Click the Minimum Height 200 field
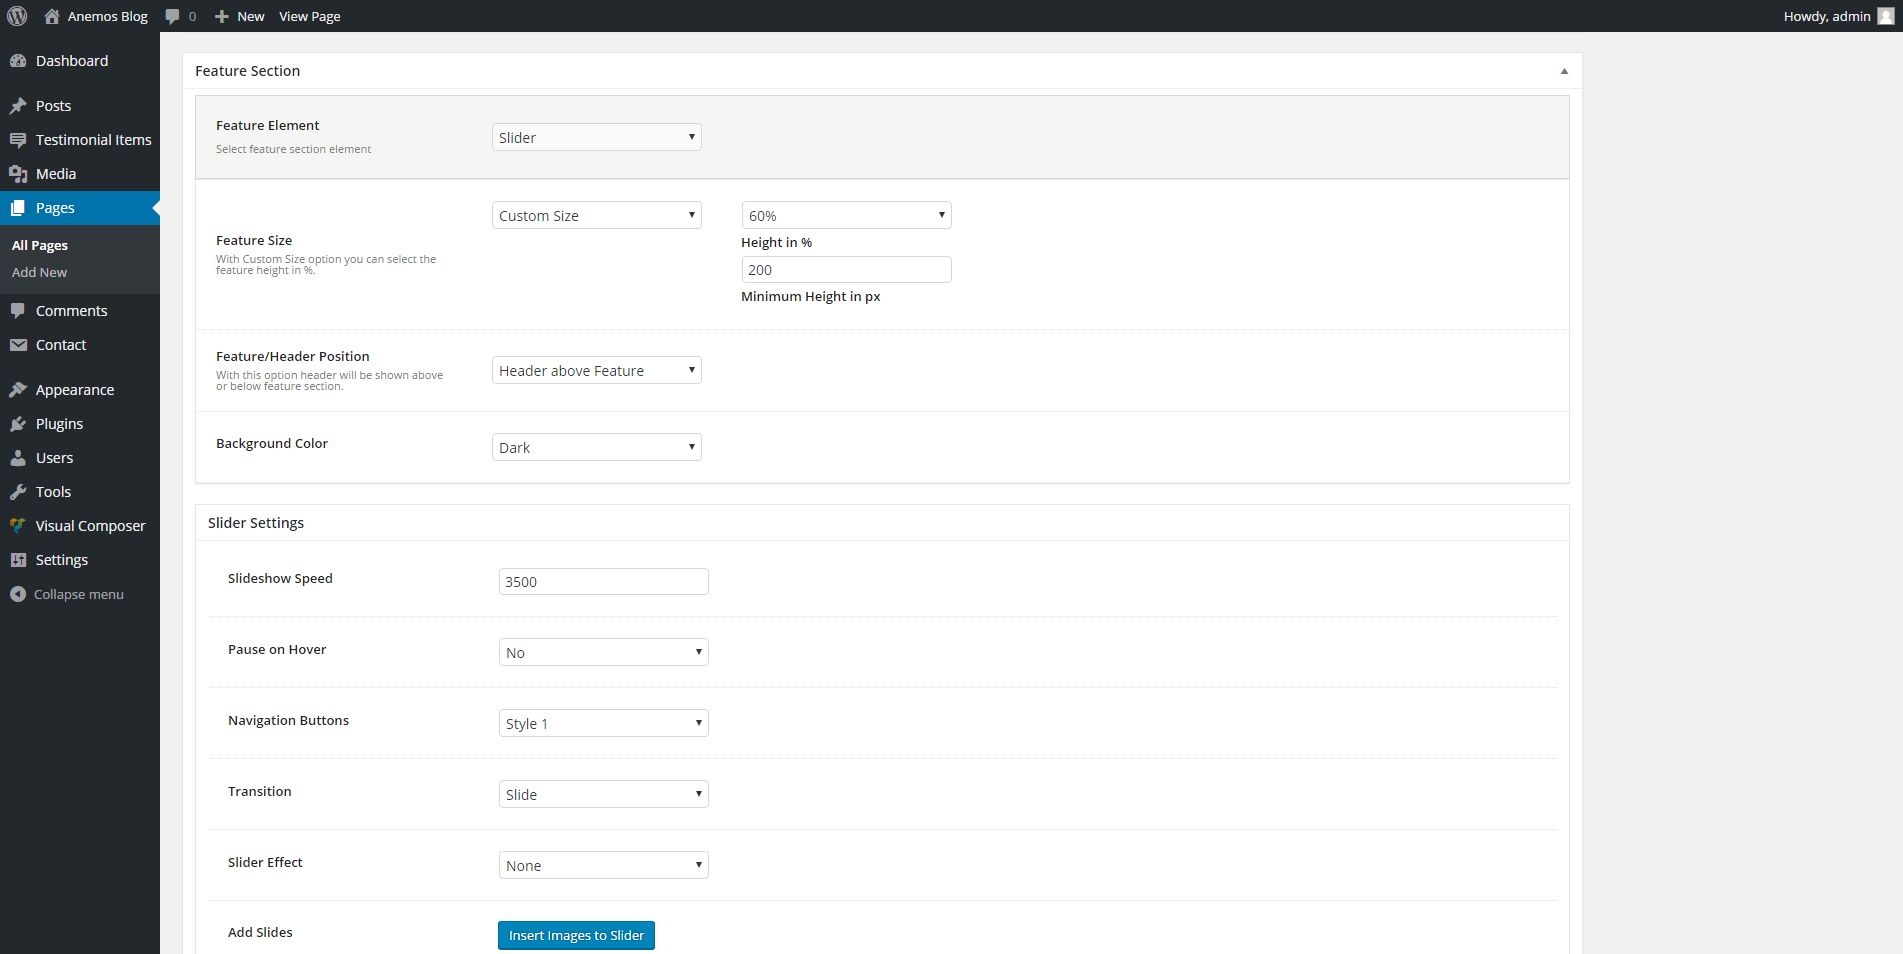 [847, 269]
